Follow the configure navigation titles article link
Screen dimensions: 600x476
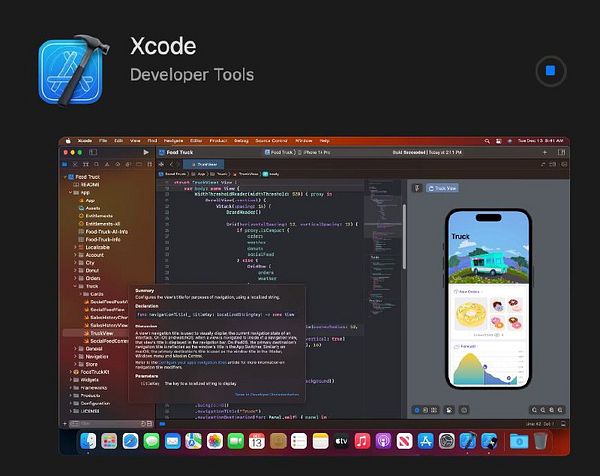pos(192,362)
